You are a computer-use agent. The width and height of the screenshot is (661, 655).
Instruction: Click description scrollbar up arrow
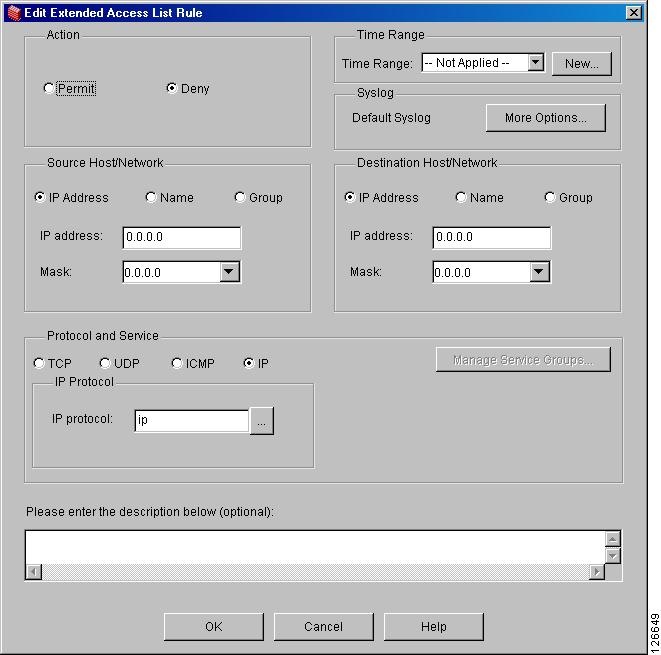613,539
